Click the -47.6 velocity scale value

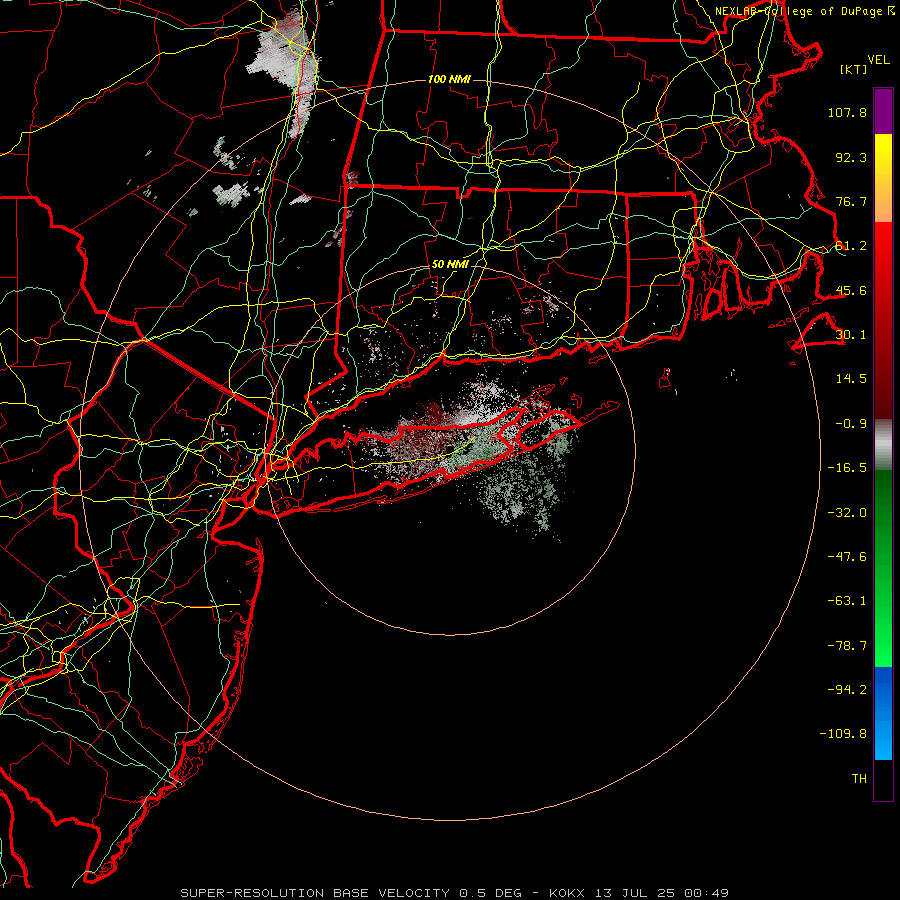(847, 557)
